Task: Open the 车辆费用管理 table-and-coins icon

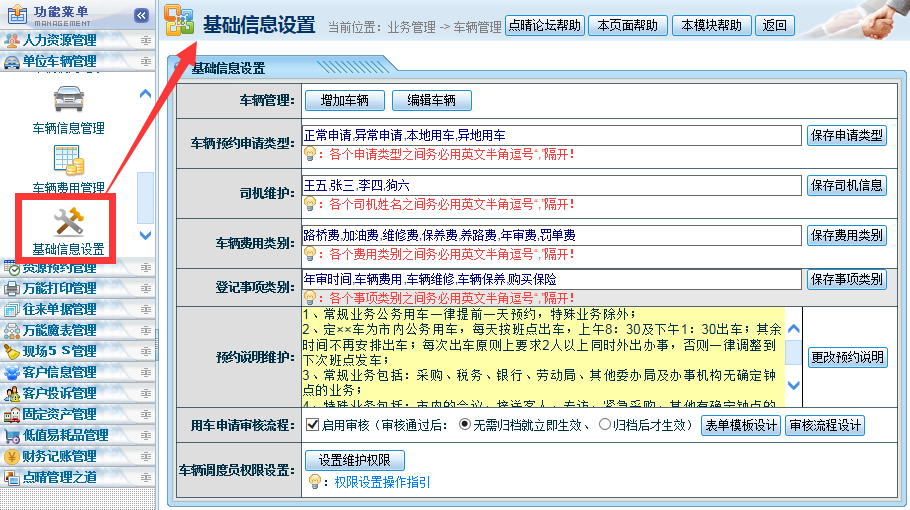Action: (68, 162)
